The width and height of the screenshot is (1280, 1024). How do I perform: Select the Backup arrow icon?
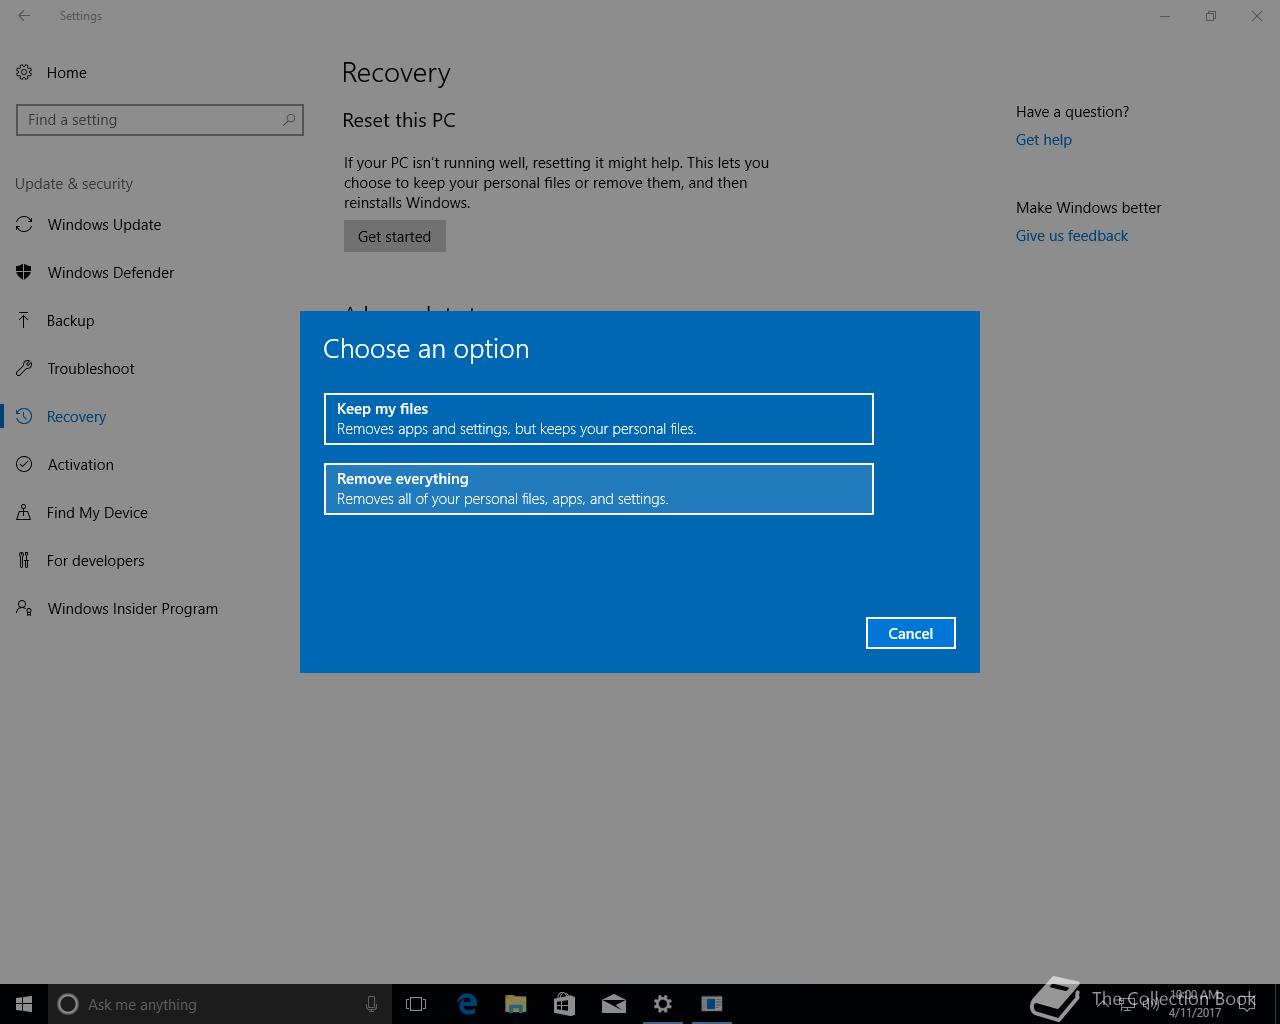(24, 320)
